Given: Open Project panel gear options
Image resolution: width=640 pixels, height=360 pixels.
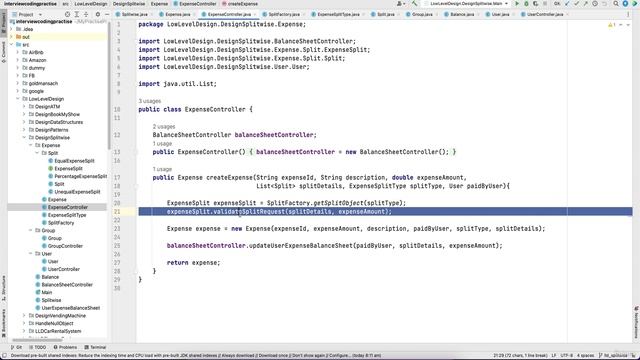Looking at the screenshot, I should tap(98, 14).
